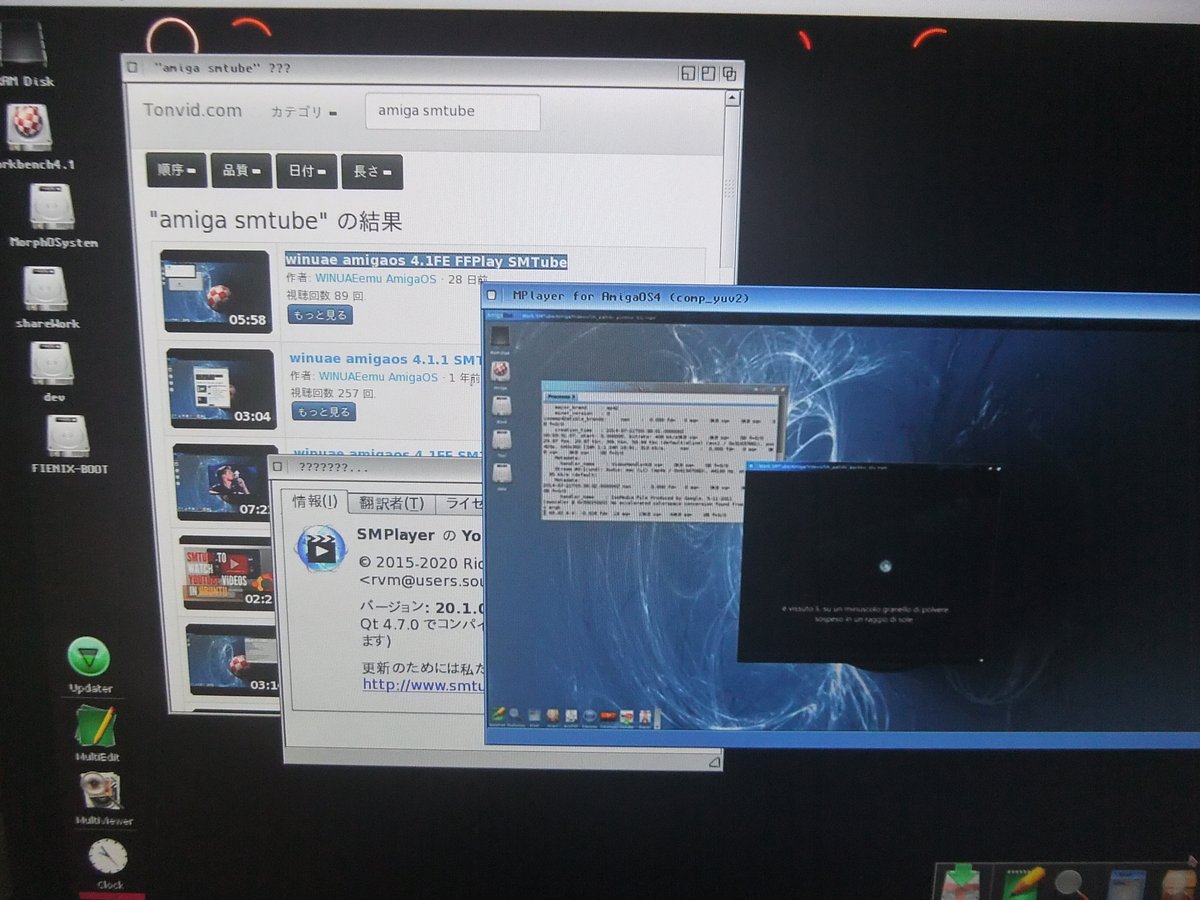Click the resize gadget of the about dialog
Image resolution: width=1200 pixels, height=900 pixels.
coord(713,762)
